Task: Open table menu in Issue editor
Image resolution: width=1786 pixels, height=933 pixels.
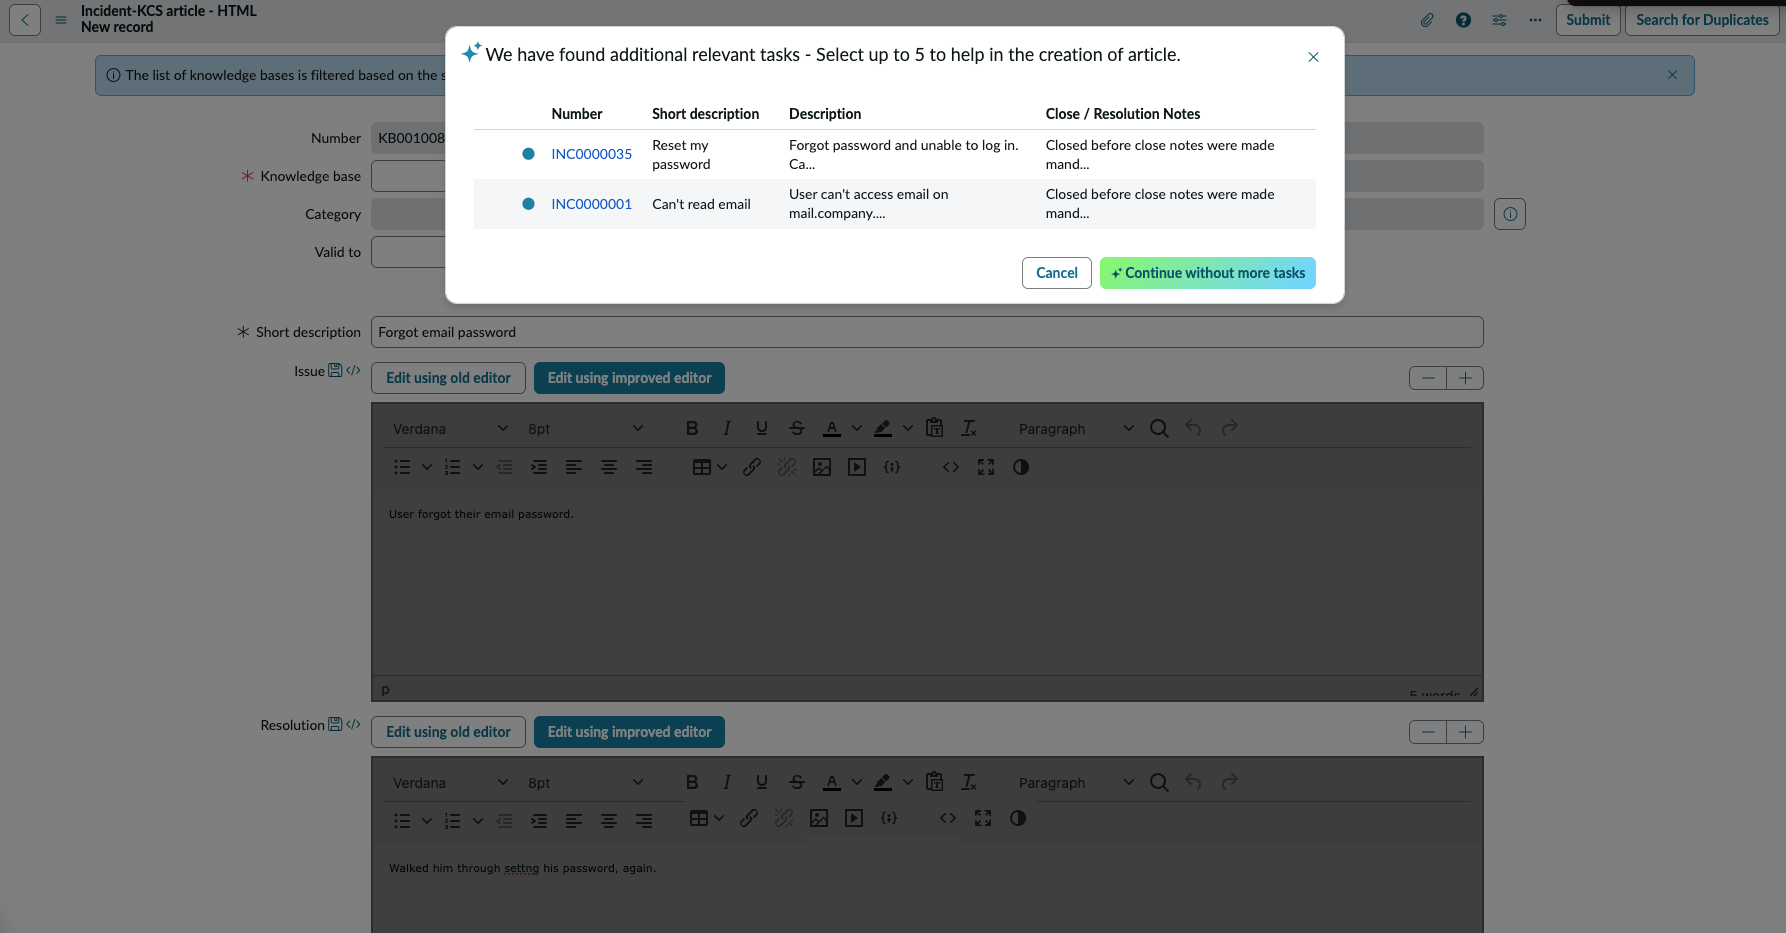Action: point(709,467)
